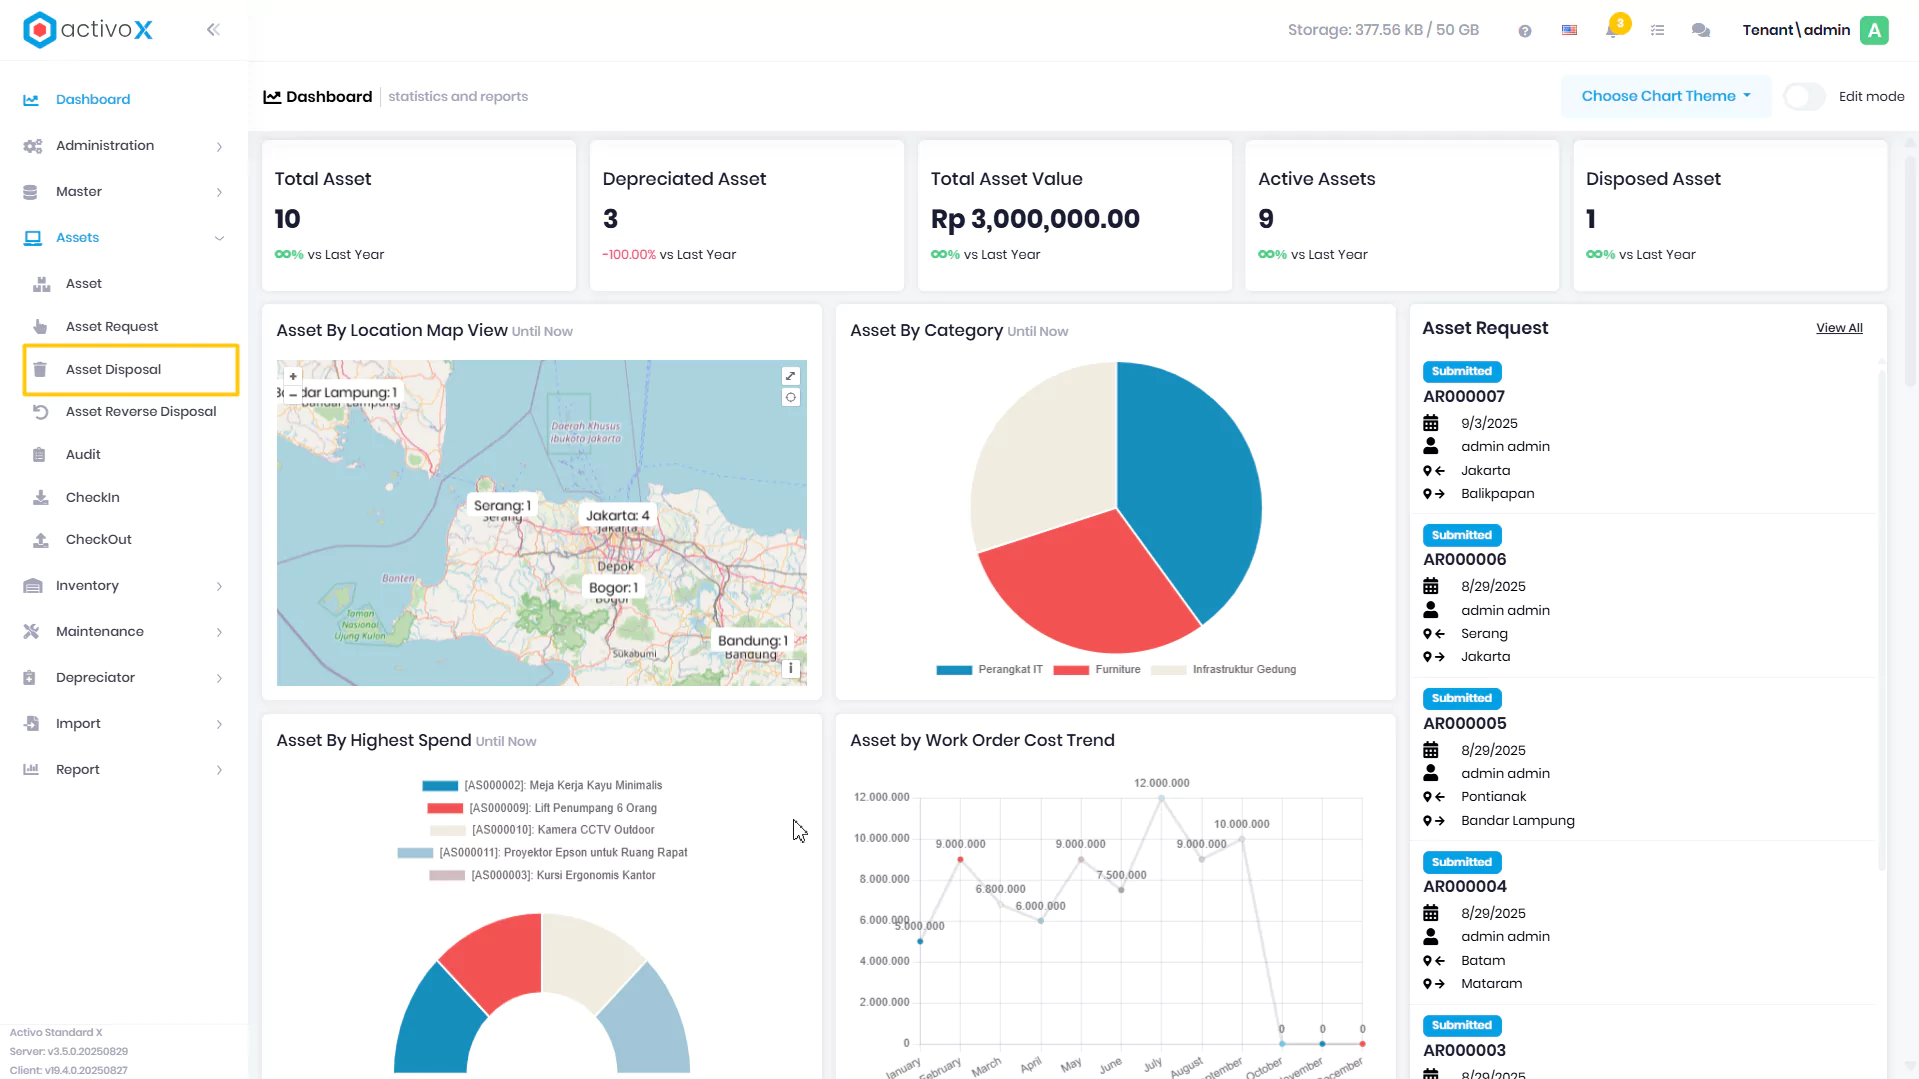Click the Inventory warehouse icon

click(32, 586)
